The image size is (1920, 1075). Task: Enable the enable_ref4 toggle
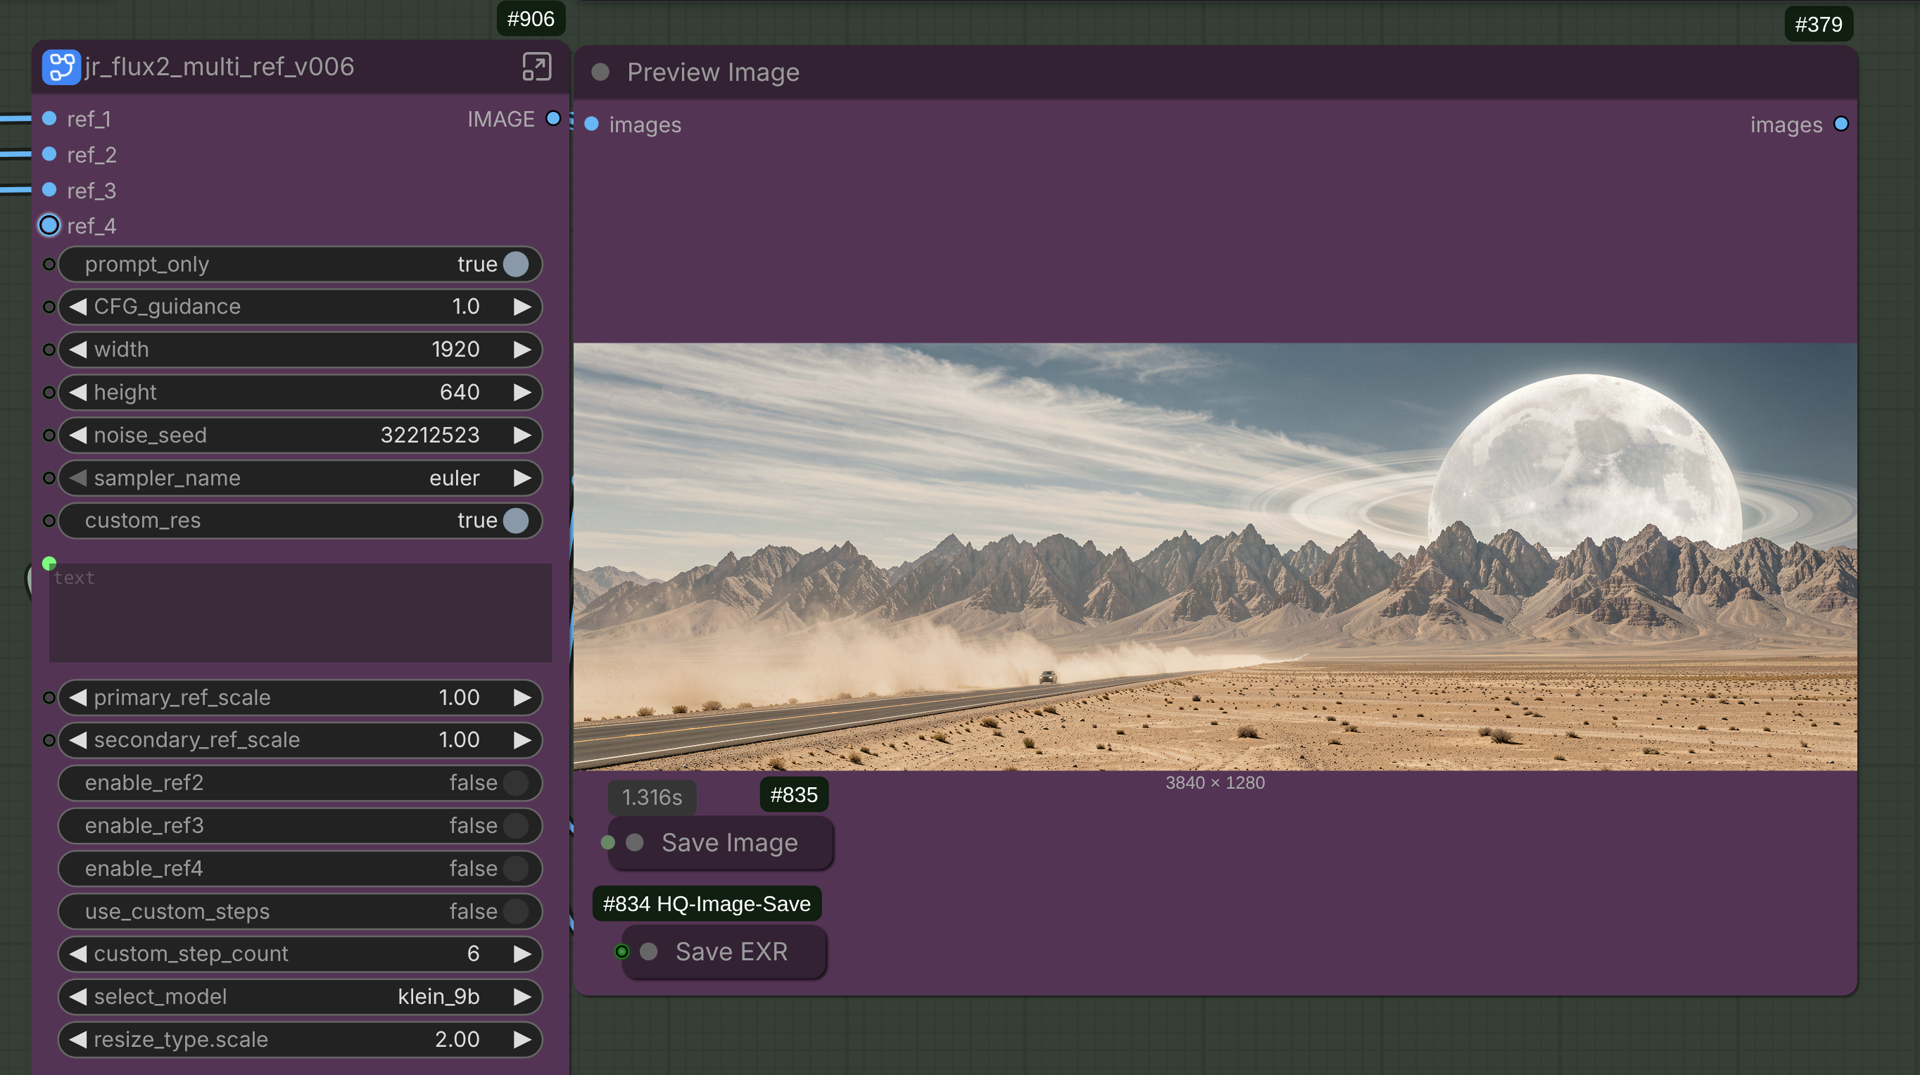tap(516, 869)
